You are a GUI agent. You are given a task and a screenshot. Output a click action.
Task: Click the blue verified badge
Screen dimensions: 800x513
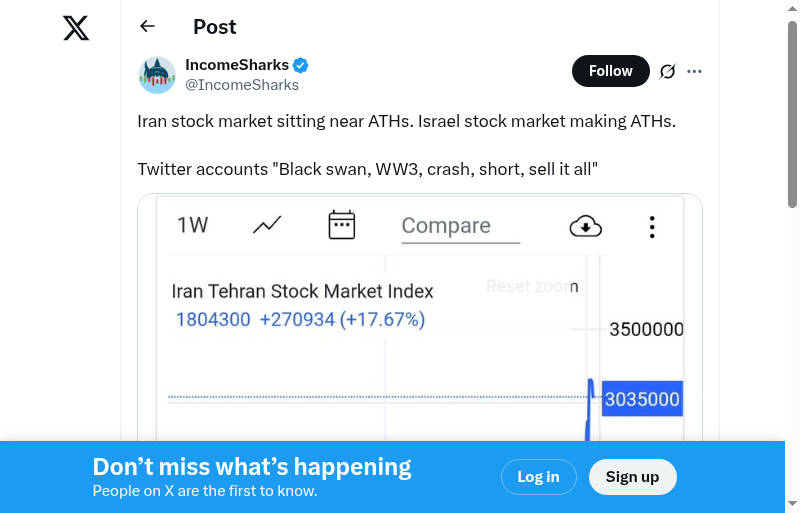pyautogui.click(x=300, y=65)
